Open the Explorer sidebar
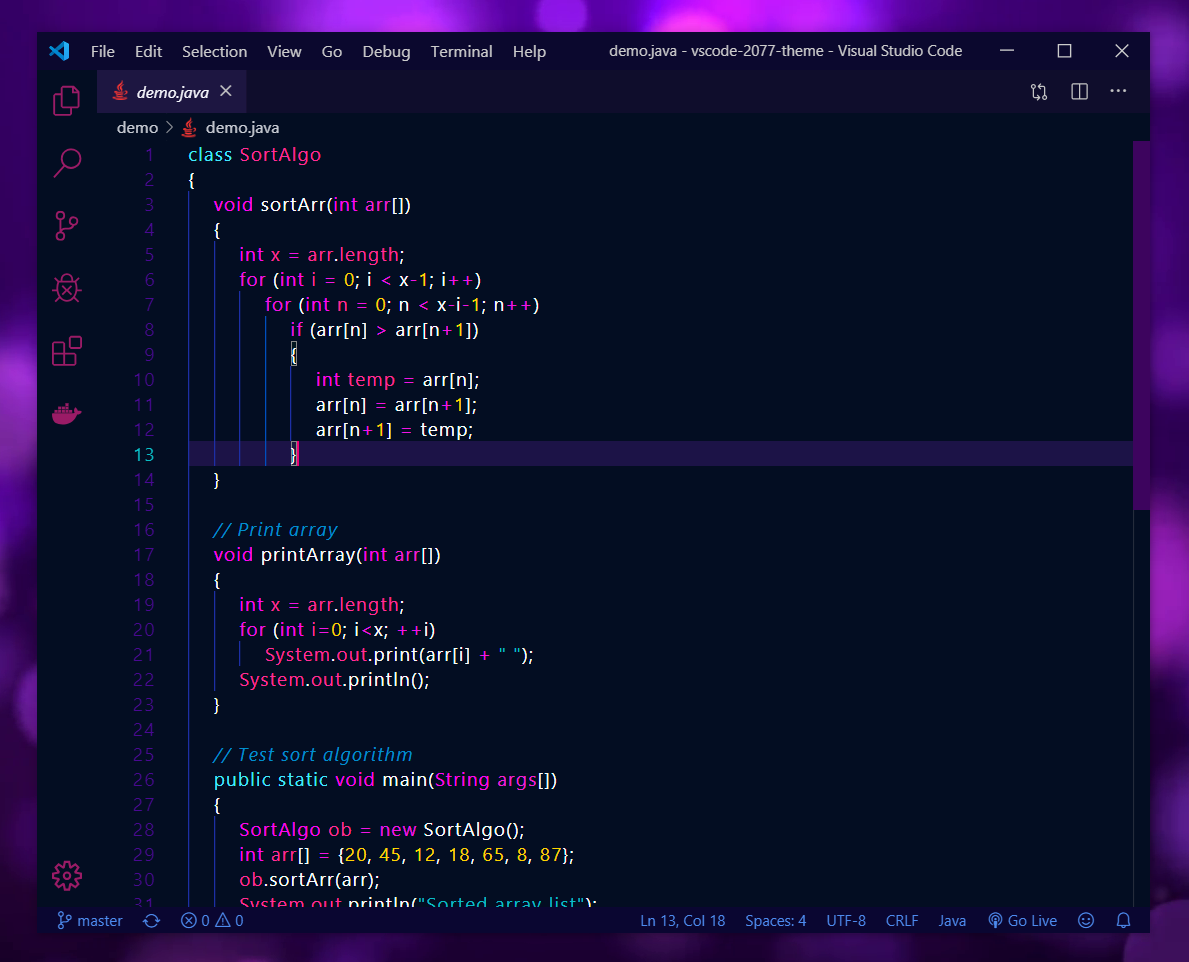This screenshot has height=962, width=1189. (x=66, y=101)
